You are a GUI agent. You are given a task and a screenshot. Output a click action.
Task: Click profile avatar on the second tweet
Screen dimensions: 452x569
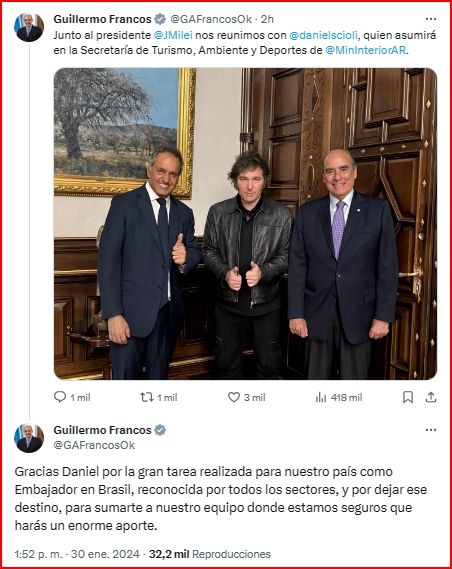coord(29,438)
